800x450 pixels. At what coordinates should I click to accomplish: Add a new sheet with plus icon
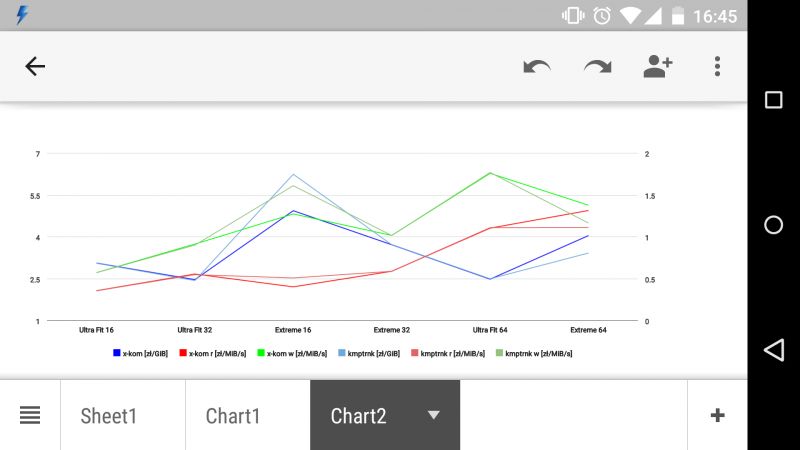click(717, 415)
